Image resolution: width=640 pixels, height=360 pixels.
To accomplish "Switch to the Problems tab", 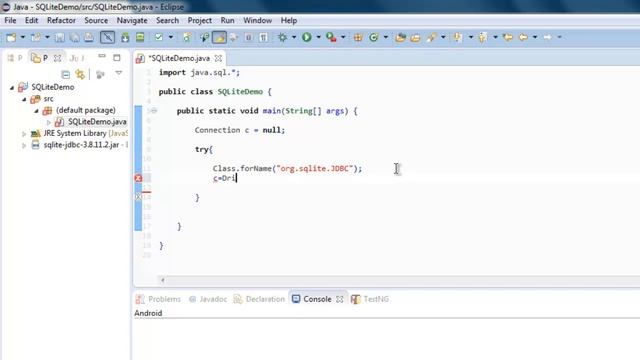I will [158, 299].
